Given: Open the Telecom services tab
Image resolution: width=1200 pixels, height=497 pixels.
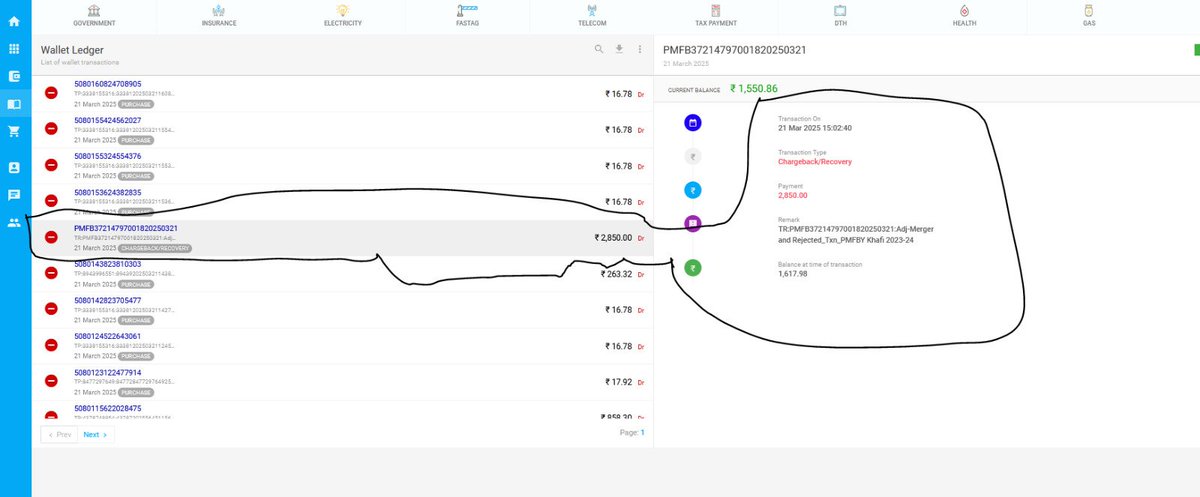Looking at the screenshot, I should 591,15.
